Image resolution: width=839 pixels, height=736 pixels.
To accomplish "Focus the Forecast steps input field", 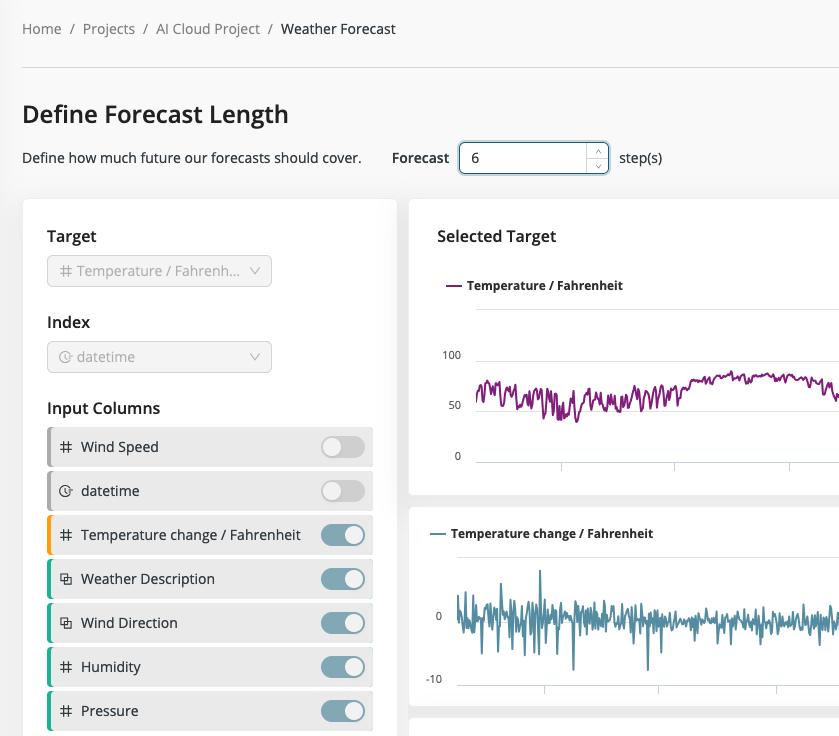I will 523,158.
